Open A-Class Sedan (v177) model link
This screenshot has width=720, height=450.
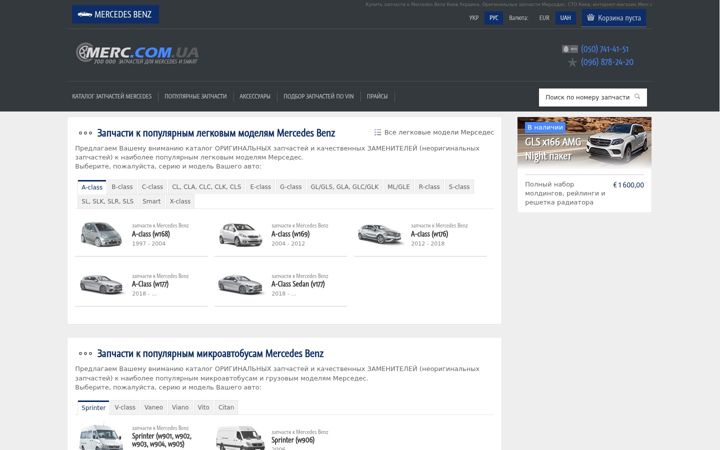298,284
